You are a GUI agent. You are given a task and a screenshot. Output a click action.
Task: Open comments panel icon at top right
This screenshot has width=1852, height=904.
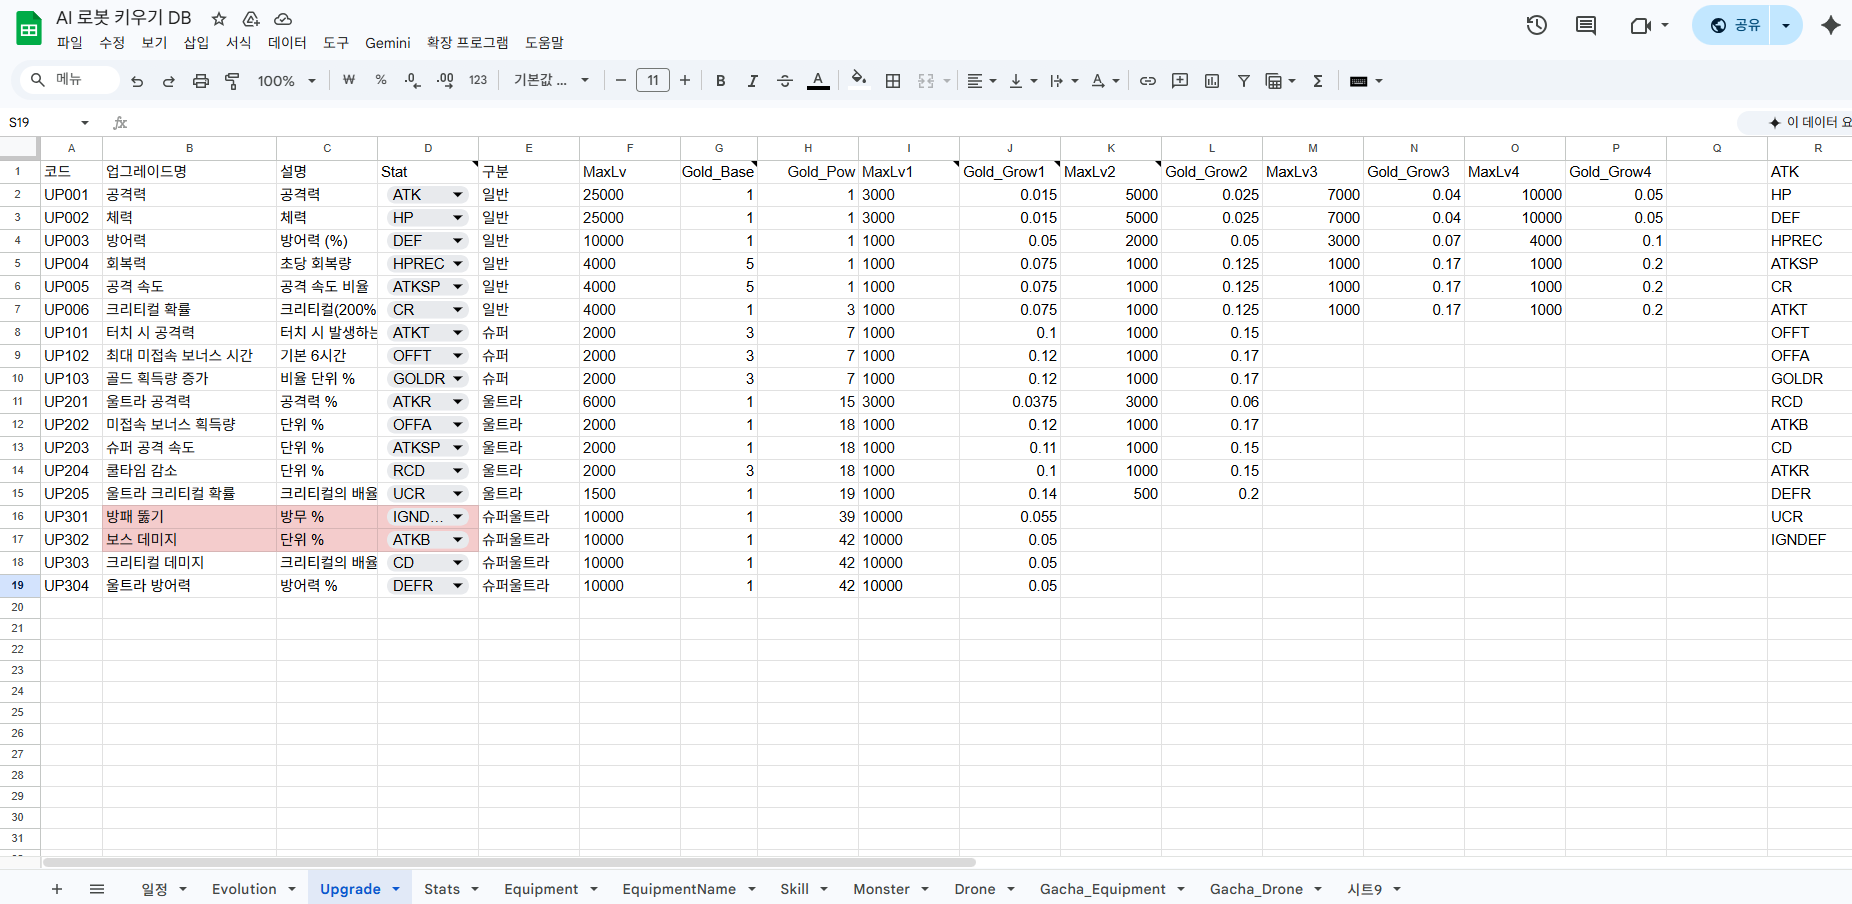coord(1586,25)
